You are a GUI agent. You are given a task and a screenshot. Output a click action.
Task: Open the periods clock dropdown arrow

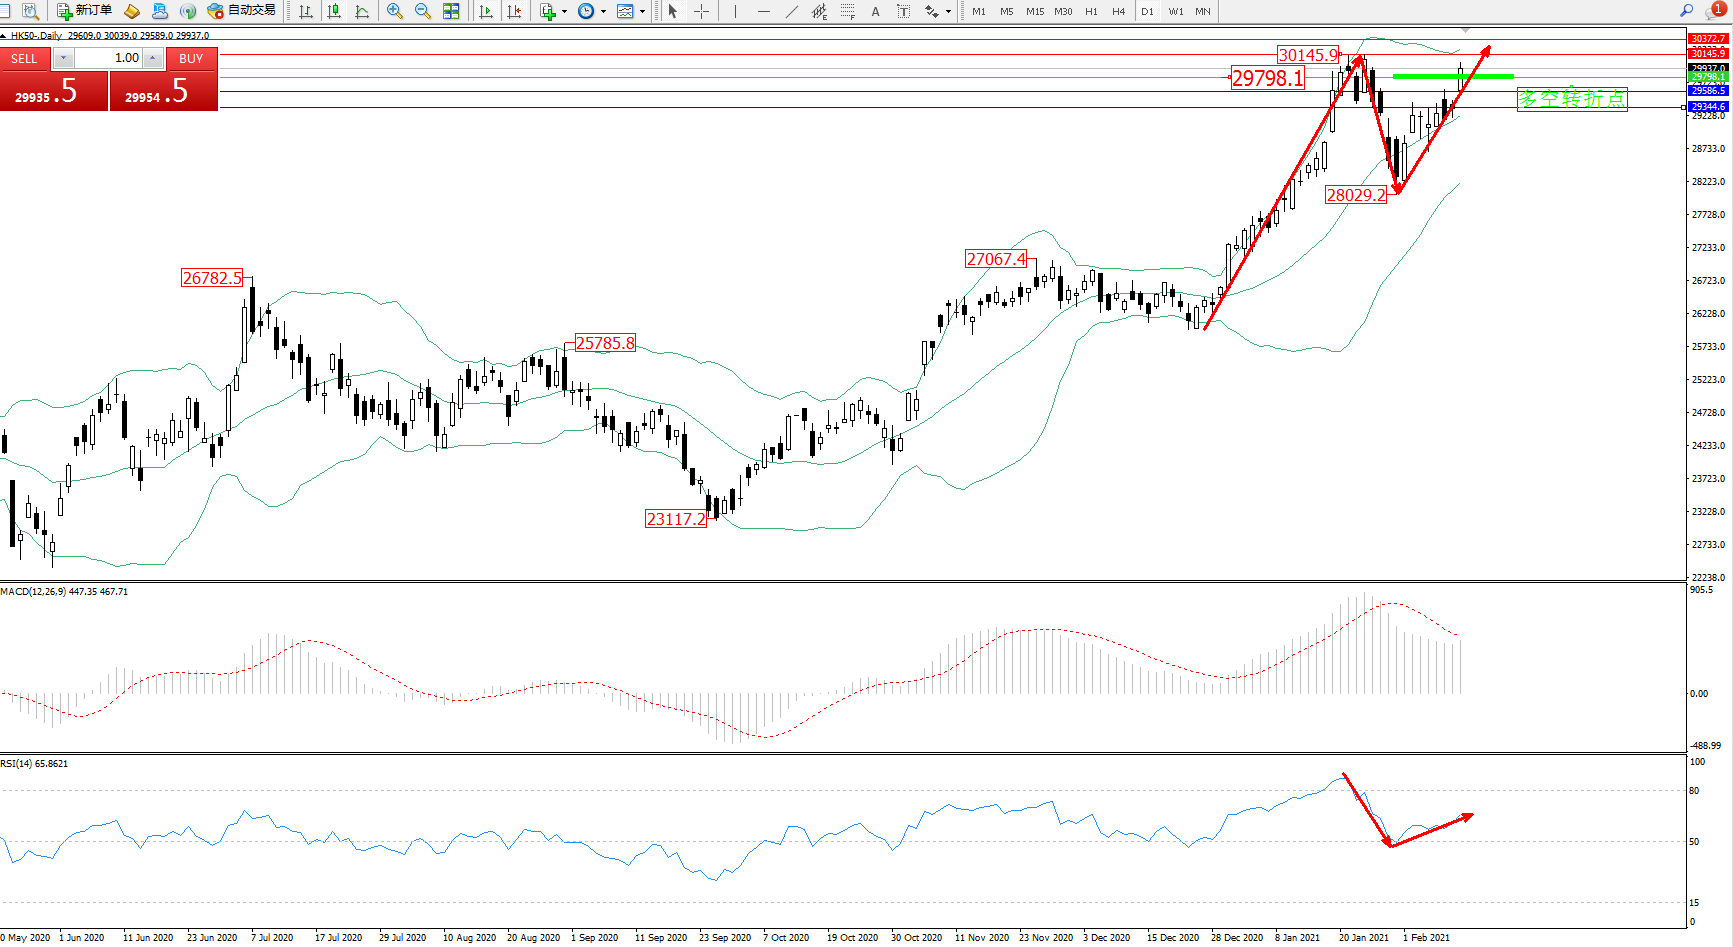tap(603, 12)
